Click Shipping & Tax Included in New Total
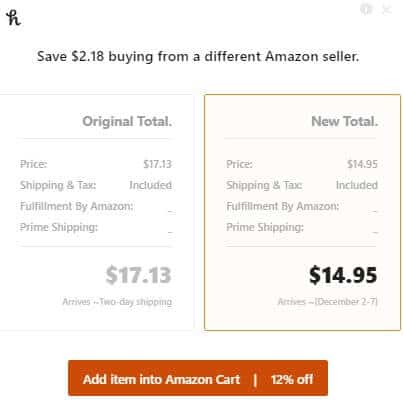Image resolution: width=403 pixels, height=406 pixels. click(302, 185)
